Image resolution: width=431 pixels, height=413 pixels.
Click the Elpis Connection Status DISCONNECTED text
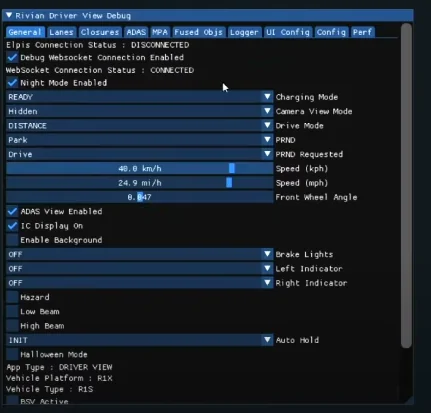pyautogui.click(x=98, y=45)
